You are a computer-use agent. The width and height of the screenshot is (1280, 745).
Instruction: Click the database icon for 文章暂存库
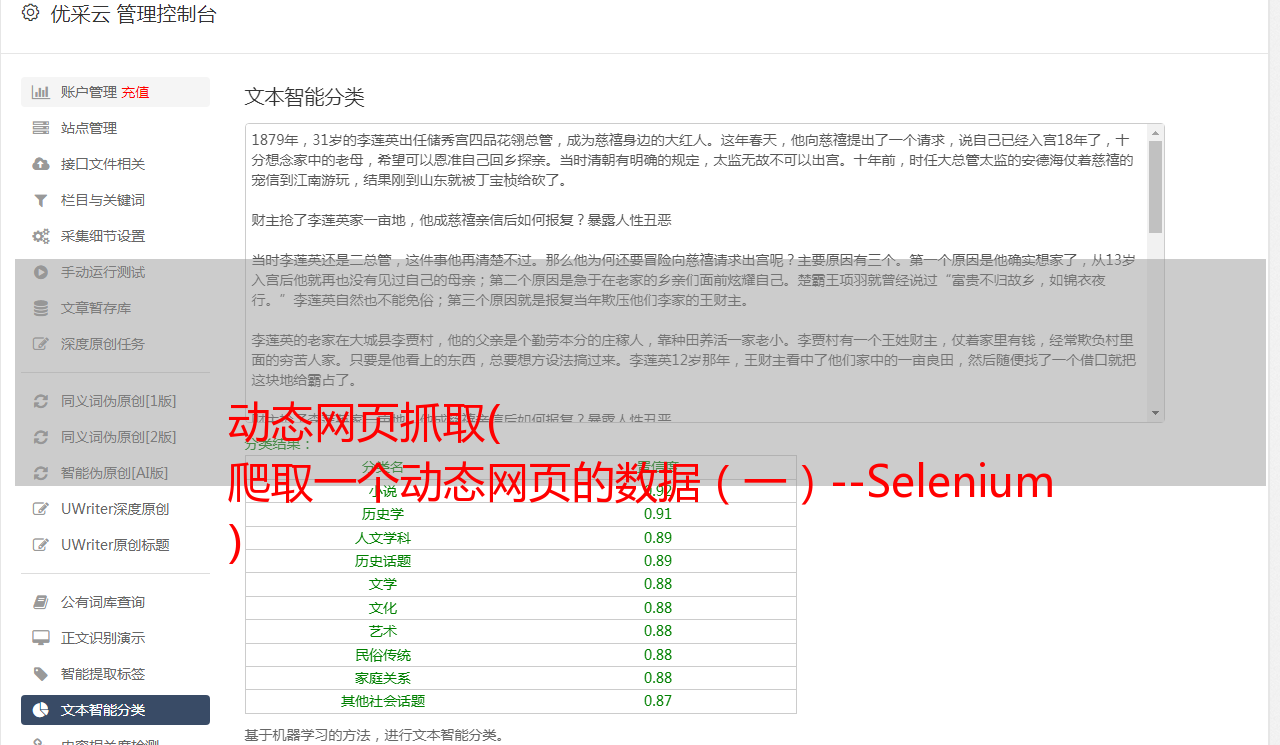41,308
